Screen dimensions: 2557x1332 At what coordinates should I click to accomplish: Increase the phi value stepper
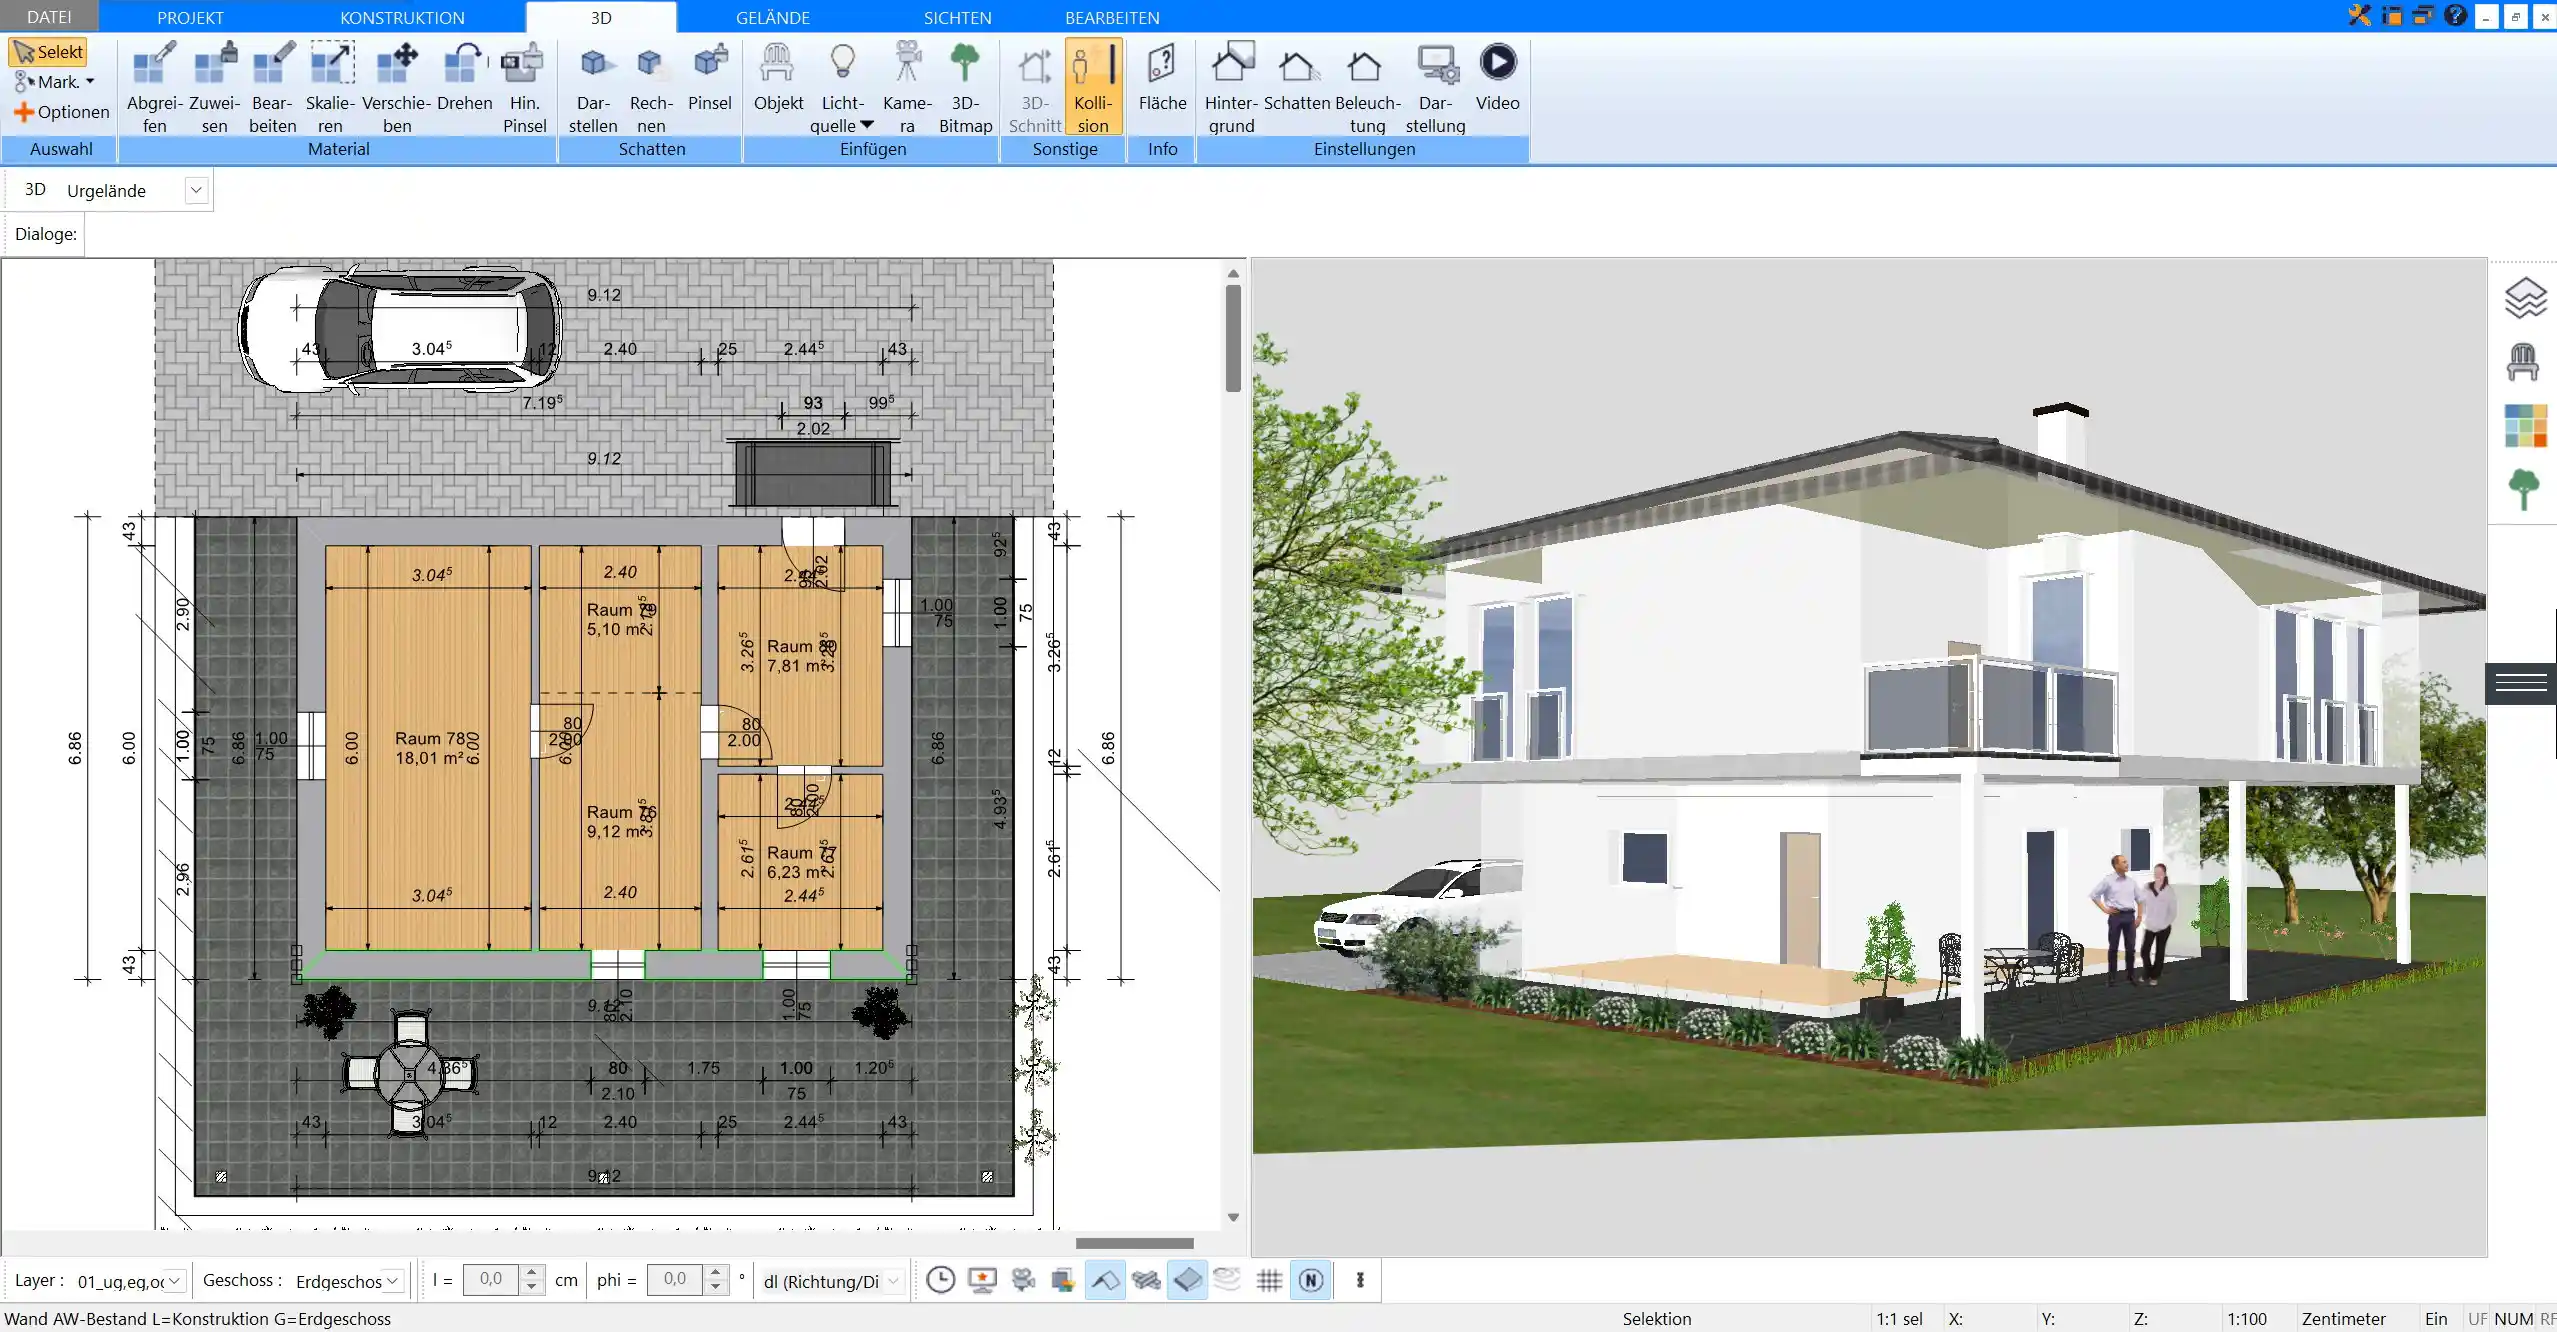point(715,1273)
